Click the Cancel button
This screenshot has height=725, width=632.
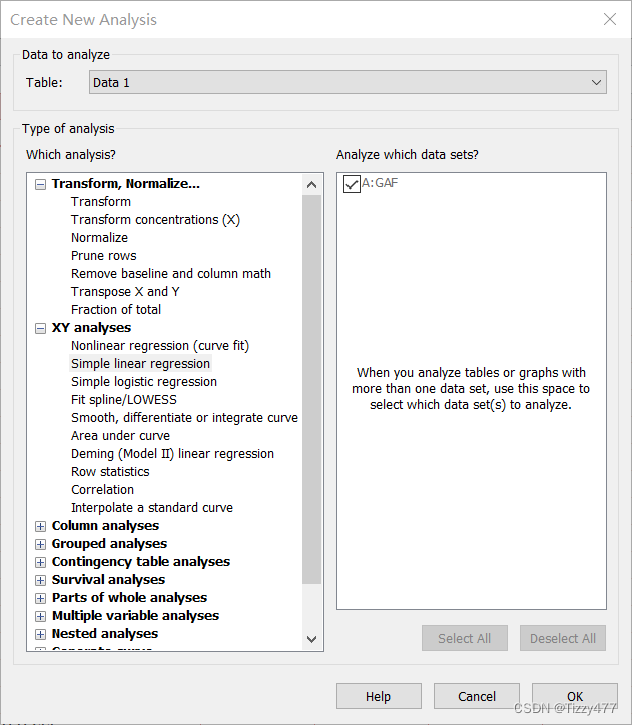point(477,696)
